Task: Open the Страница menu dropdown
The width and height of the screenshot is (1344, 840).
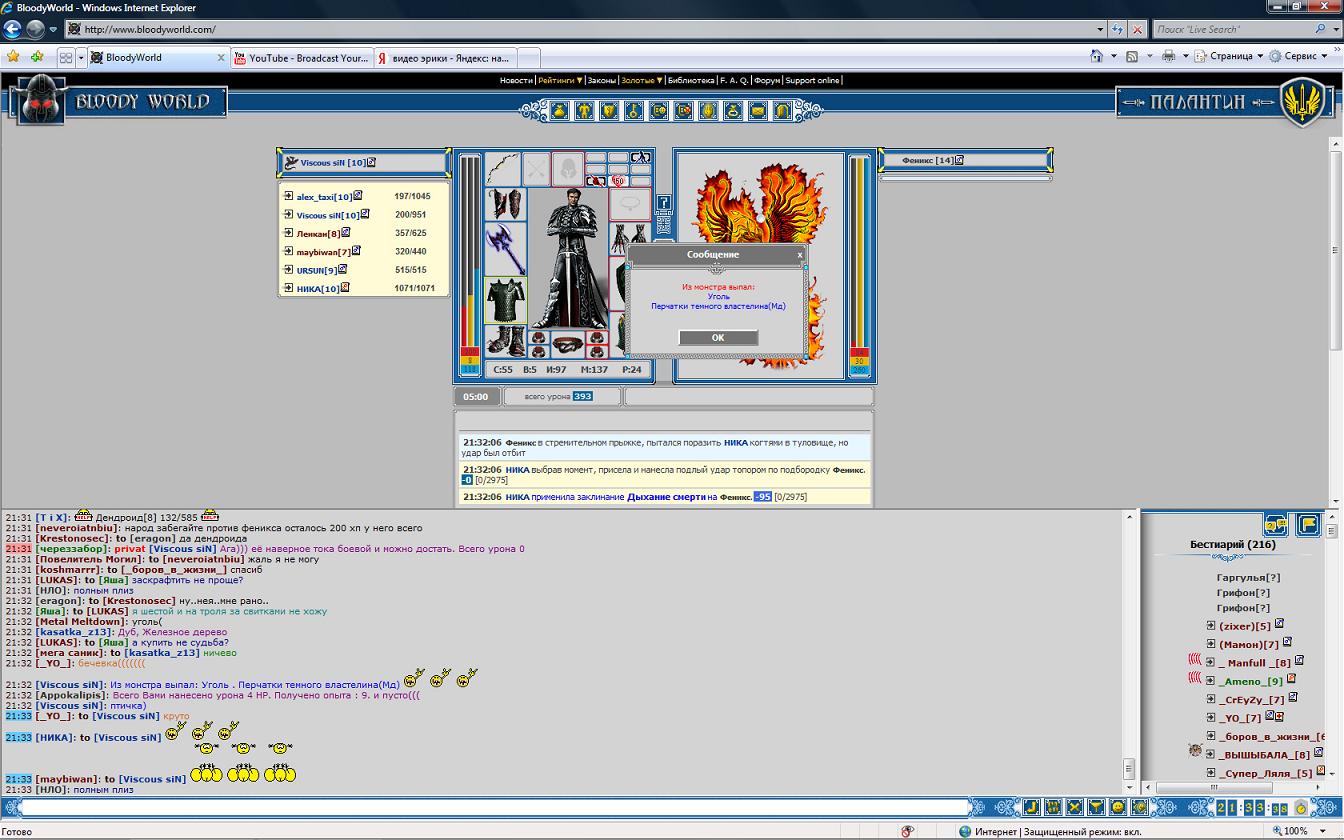Action: 1228,57
